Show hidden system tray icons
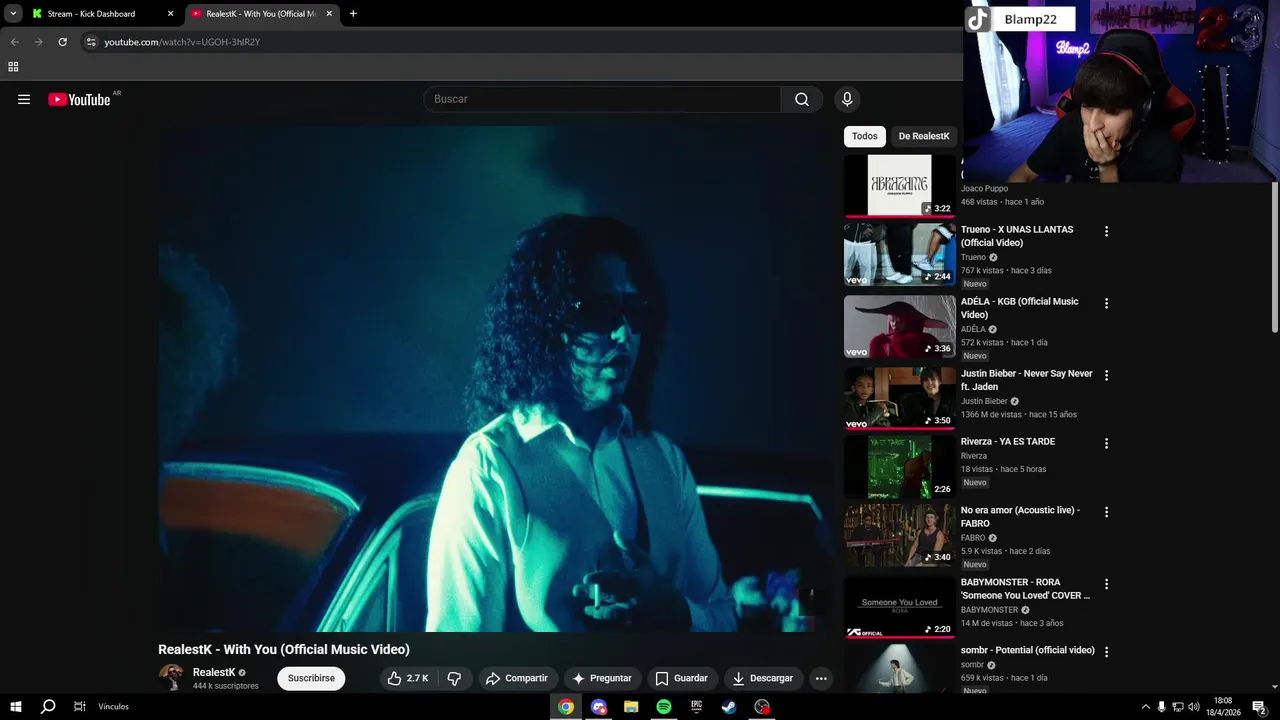Screen dimensions: 1280x720 (1145, 707)
